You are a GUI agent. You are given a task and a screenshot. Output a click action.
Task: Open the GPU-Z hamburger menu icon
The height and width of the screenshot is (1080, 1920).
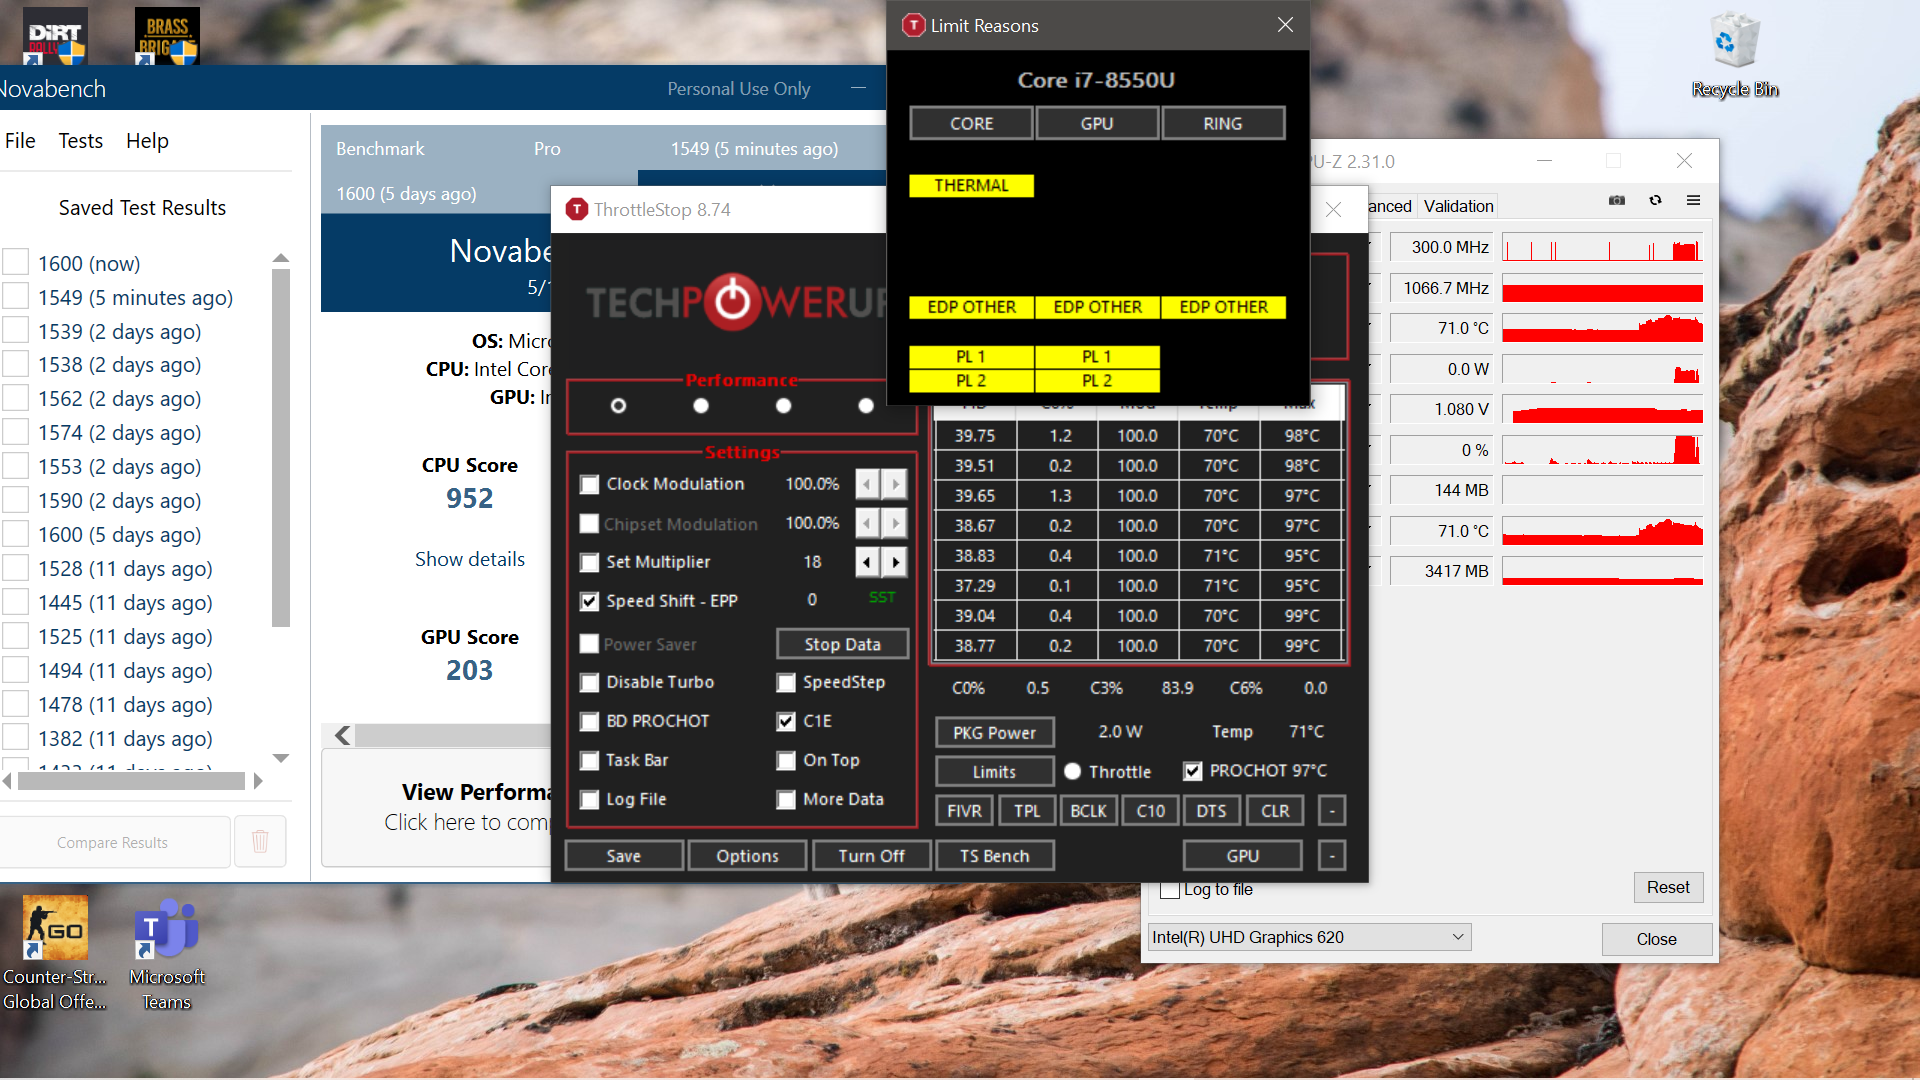(1693, 201)
